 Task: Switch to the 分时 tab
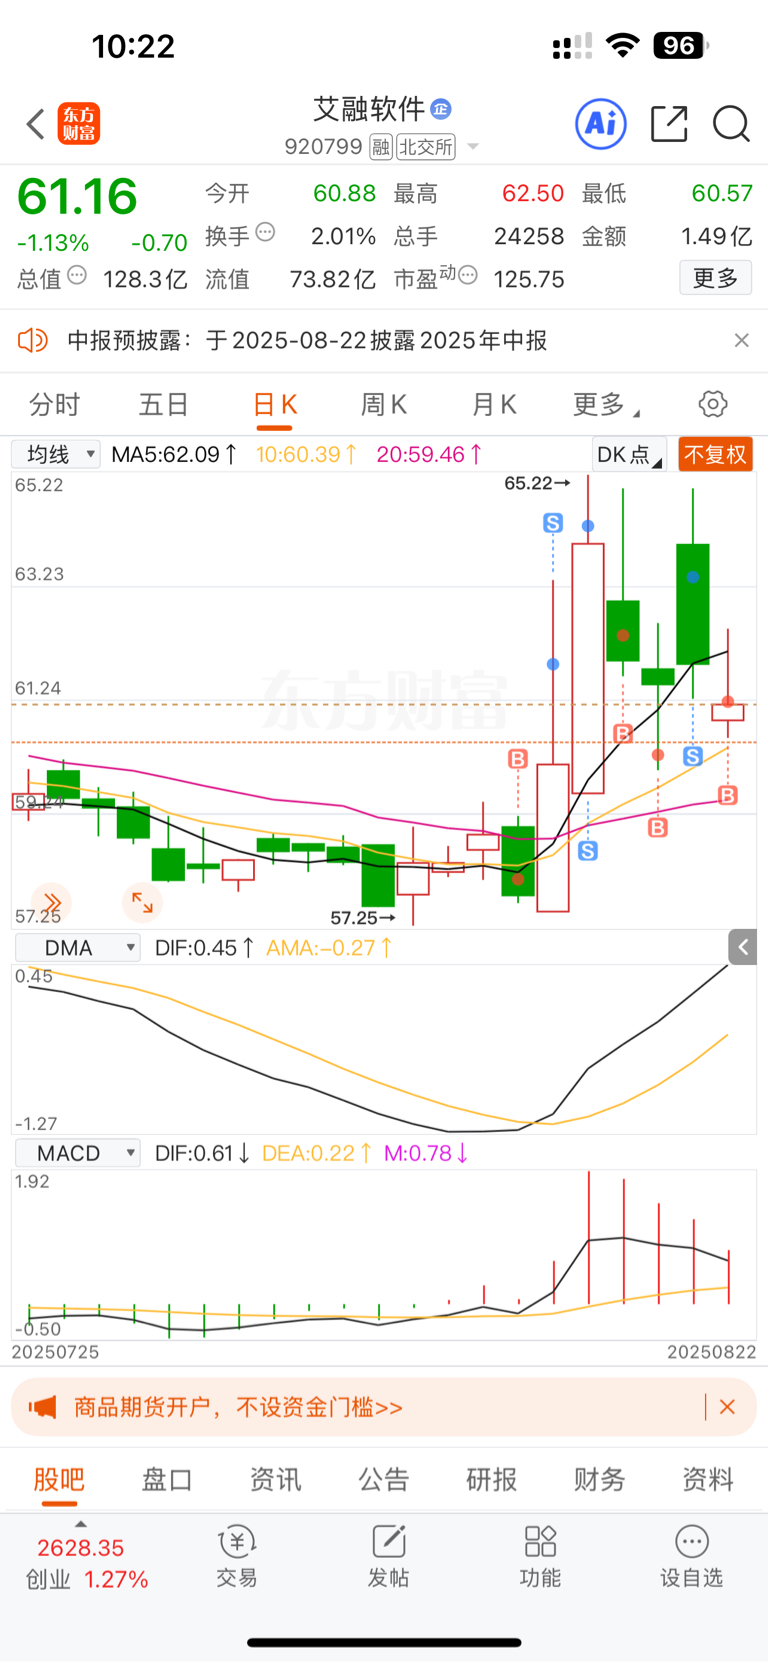coord(54,404)
